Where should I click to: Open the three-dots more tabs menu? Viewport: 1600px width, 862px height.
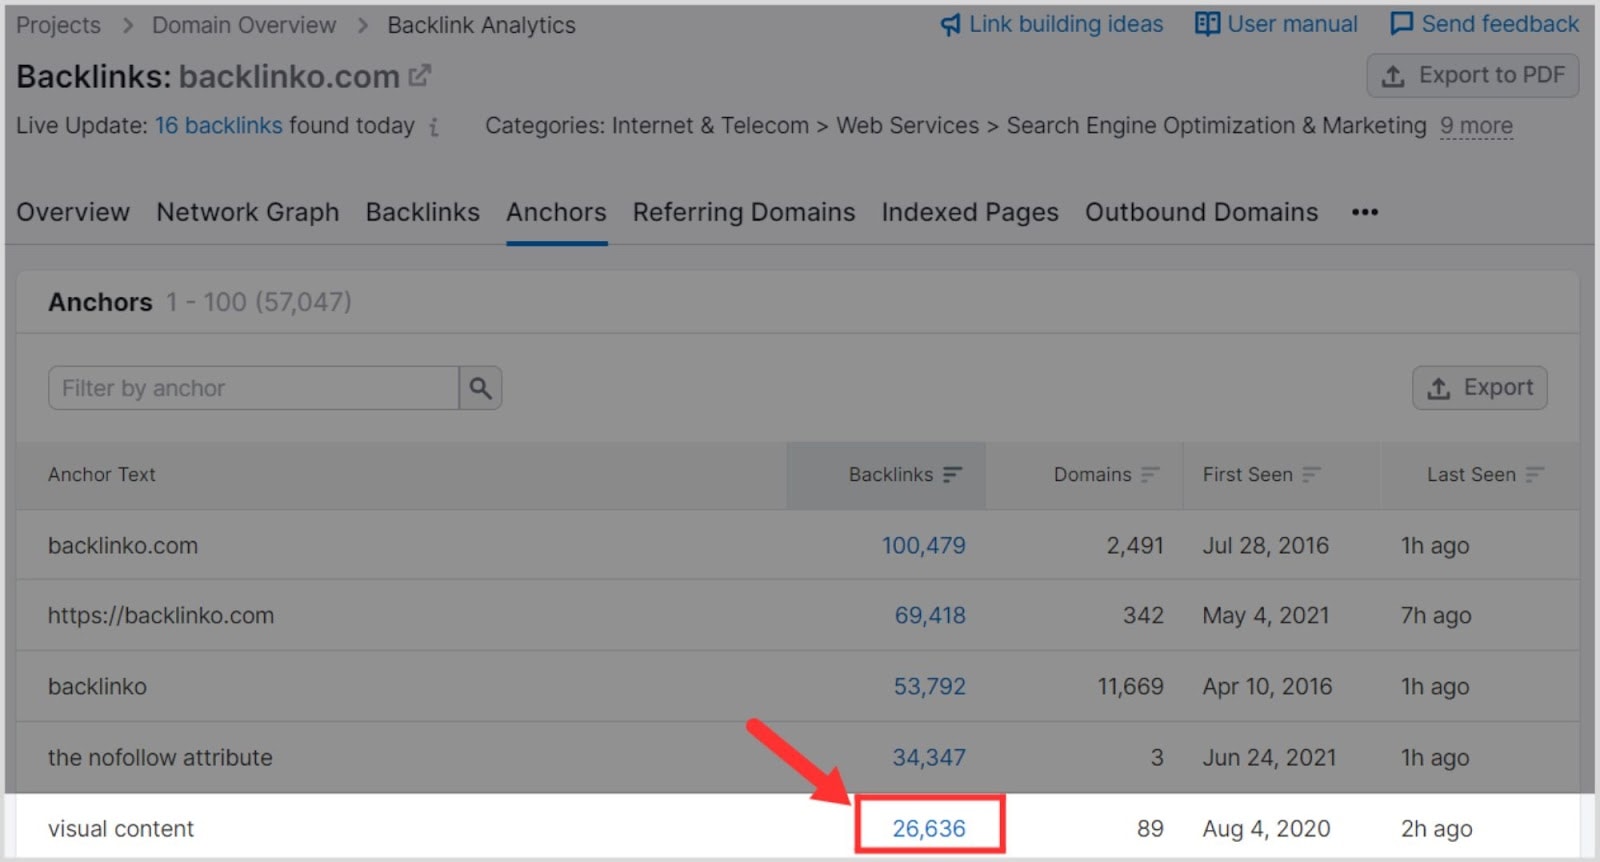[1364, 212]
